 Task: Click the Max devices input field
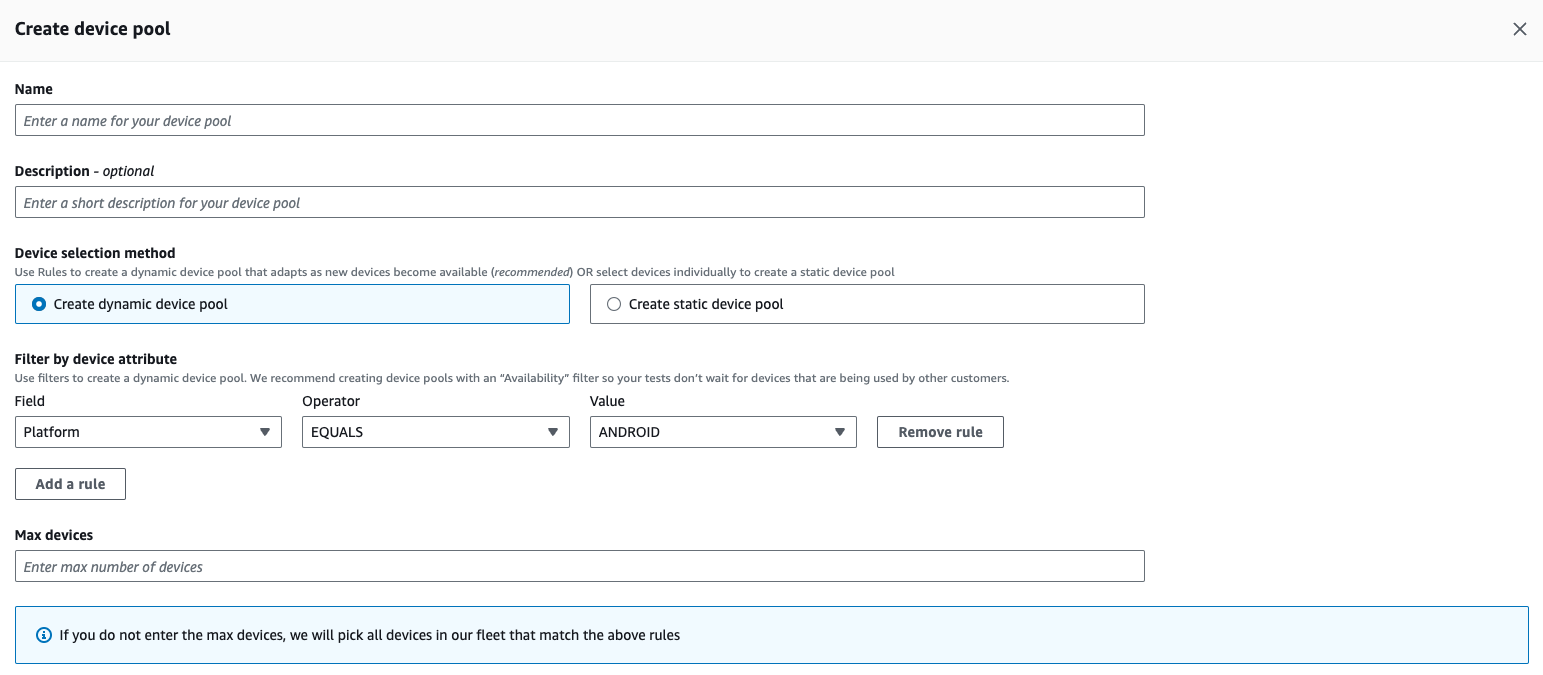tap(580, 565)
